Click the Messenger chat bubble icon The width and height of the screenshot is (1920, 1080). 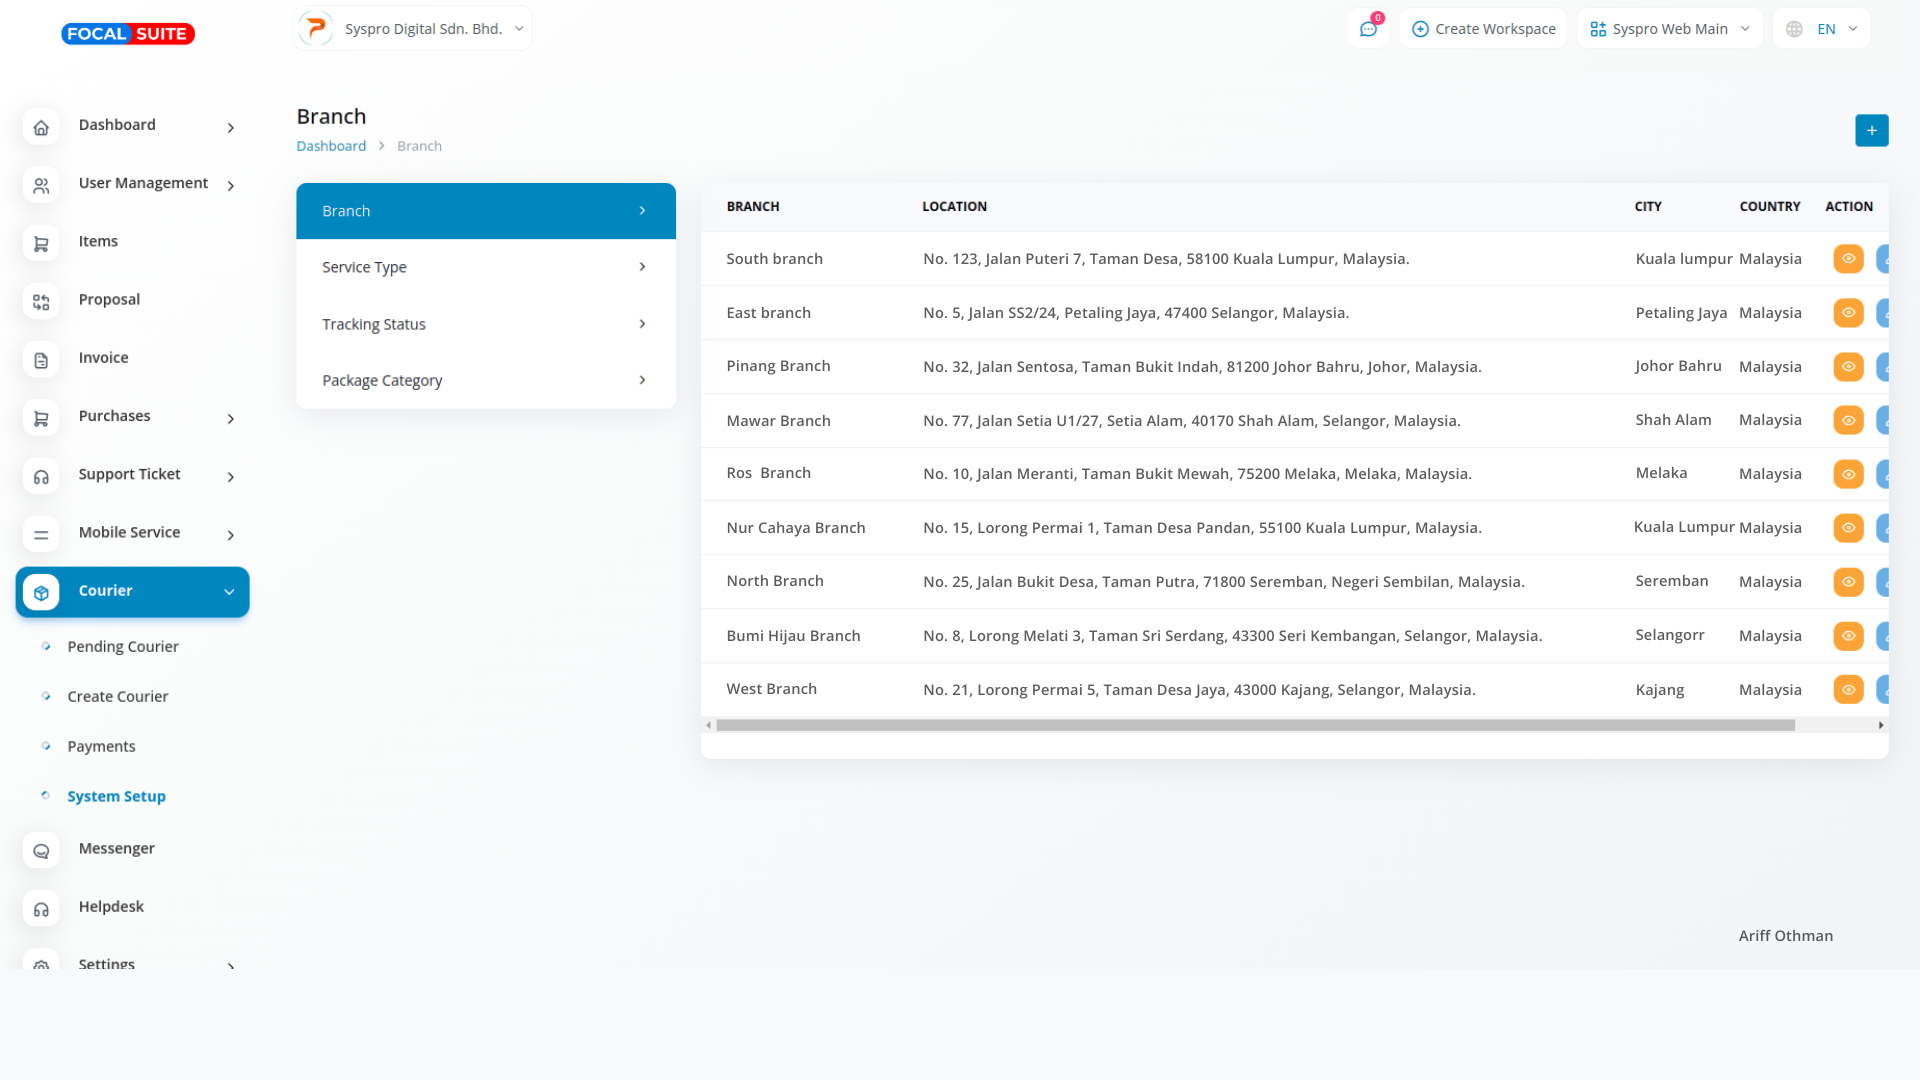point(41,851)
